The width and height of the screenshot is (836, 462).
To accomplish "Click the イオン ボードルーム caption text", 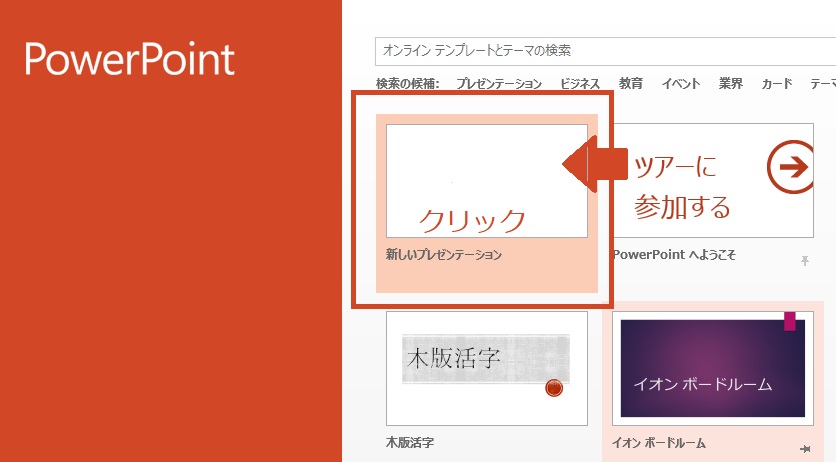I will (x=659, y=443).
